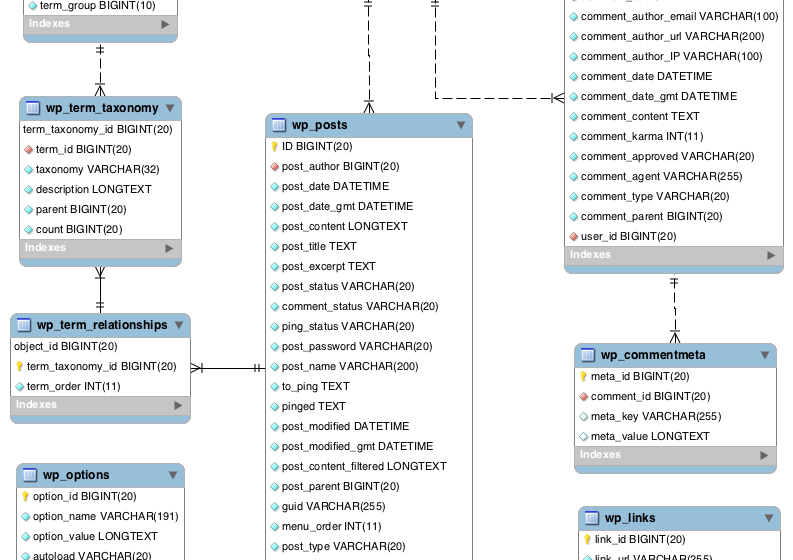Click the key icon beside link_id BIGINT(20)

tap(587, 539)
